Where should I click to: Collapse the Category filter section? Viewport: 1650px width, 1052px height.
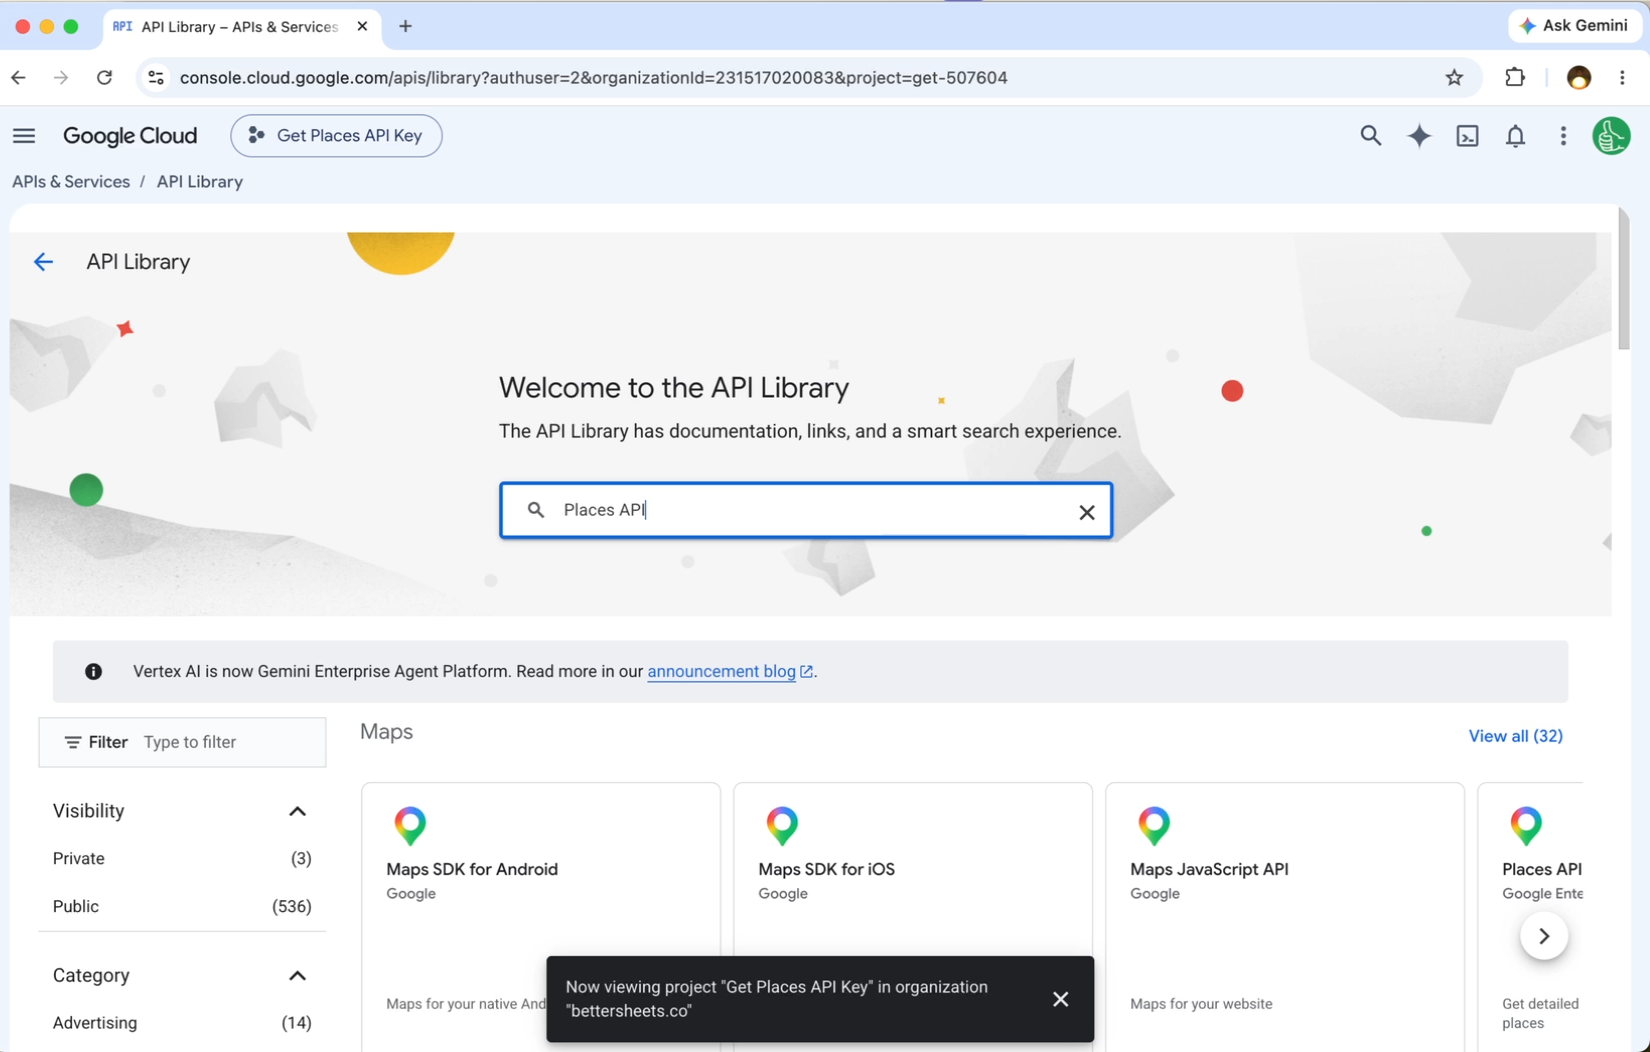[297, 975]
